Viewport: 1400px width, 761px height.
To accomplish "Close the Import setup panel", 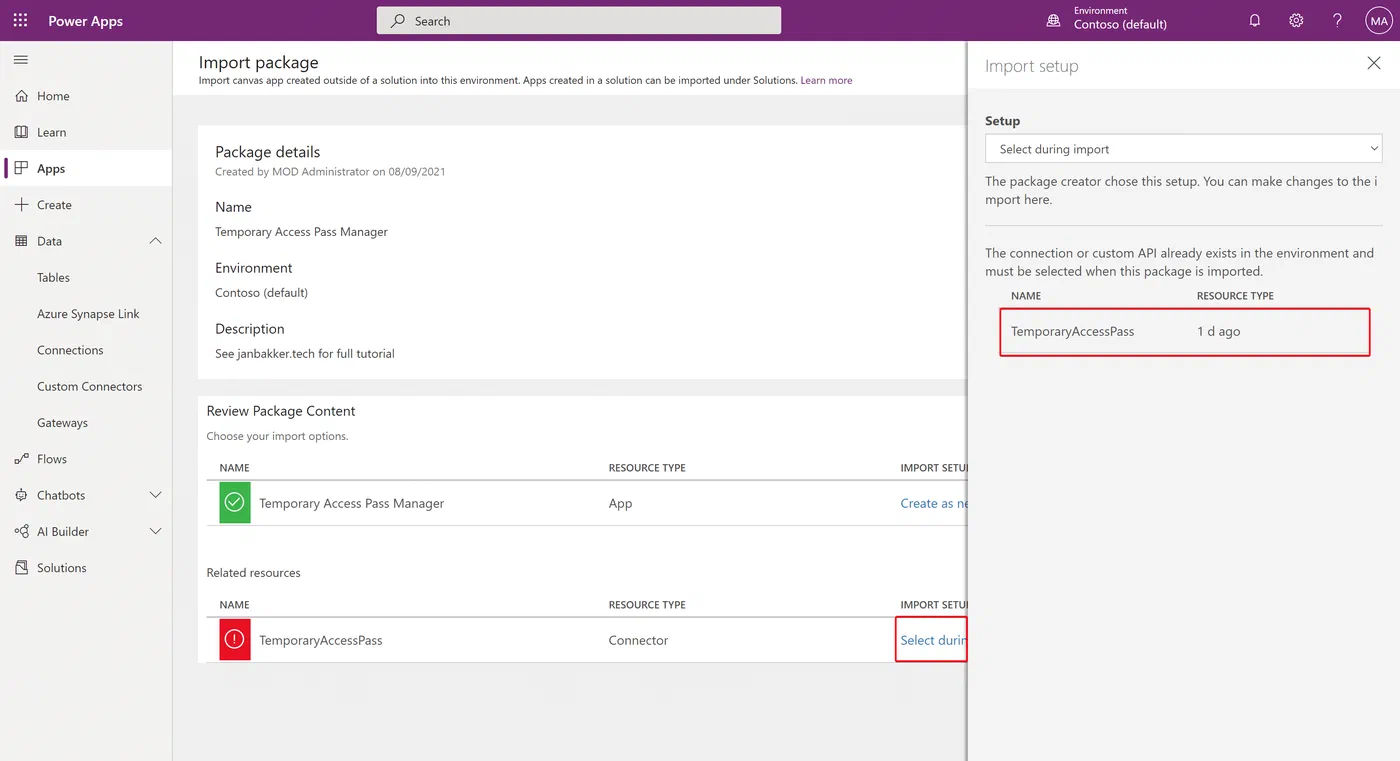I will (x=1374, y=63).
